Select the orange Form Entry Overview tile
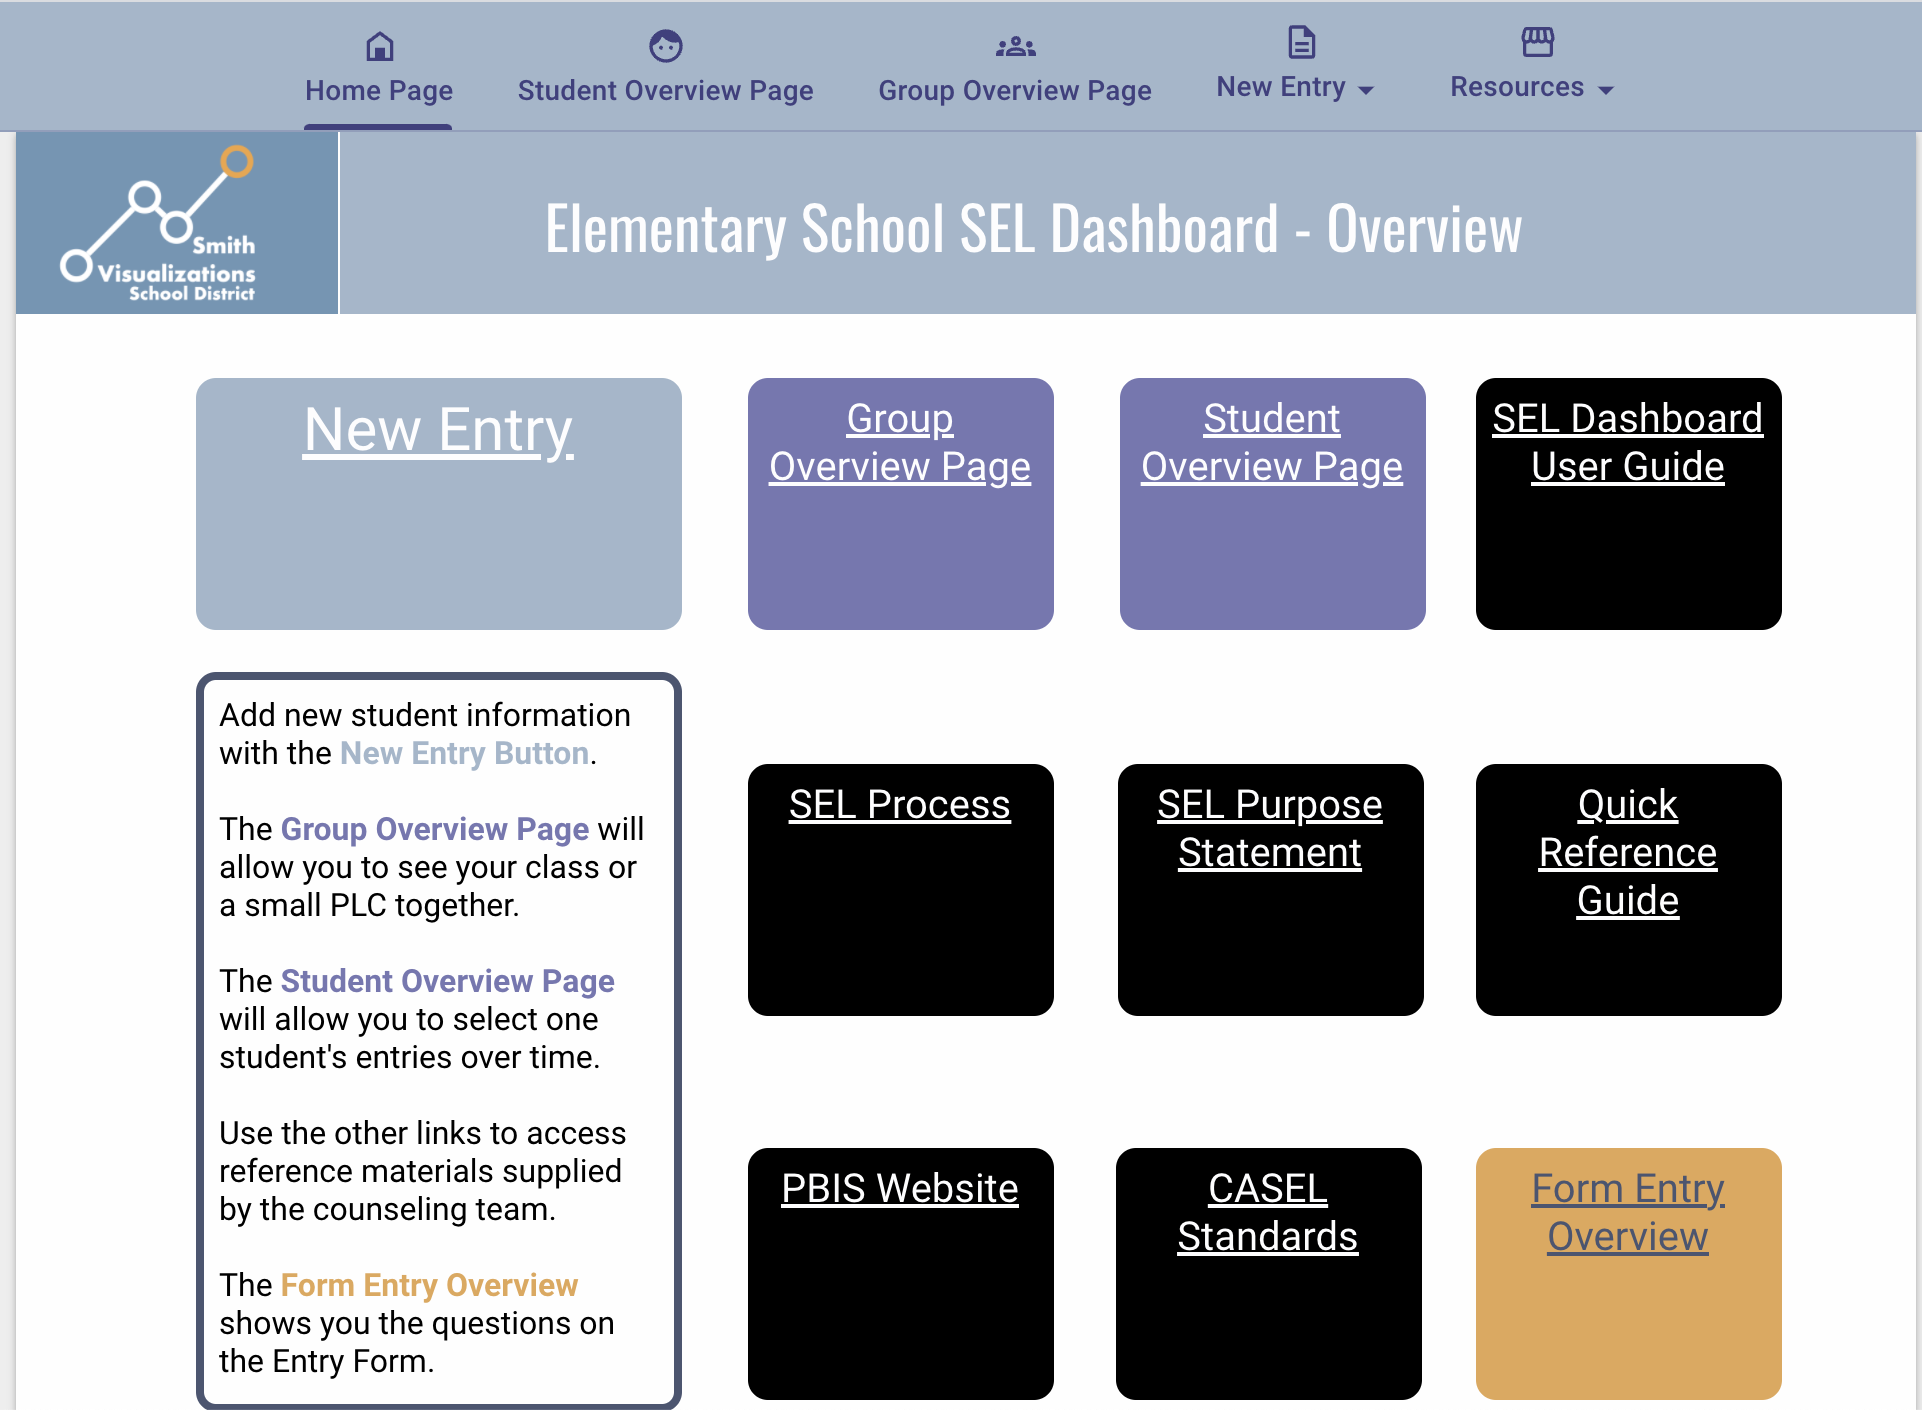Viewport: 1922px width, 1410px height. [x=1628, y=1274]
